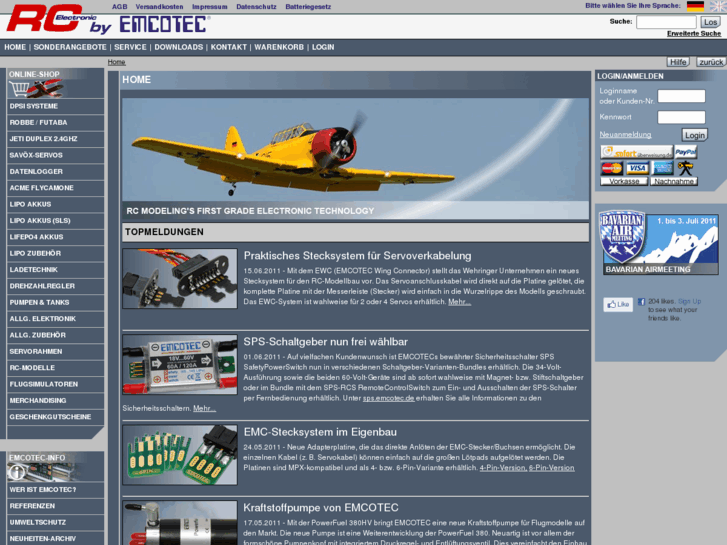Open the sps.emcotec.de link
The height and width of the screenshot is (545, 727).
click(389, 398)
